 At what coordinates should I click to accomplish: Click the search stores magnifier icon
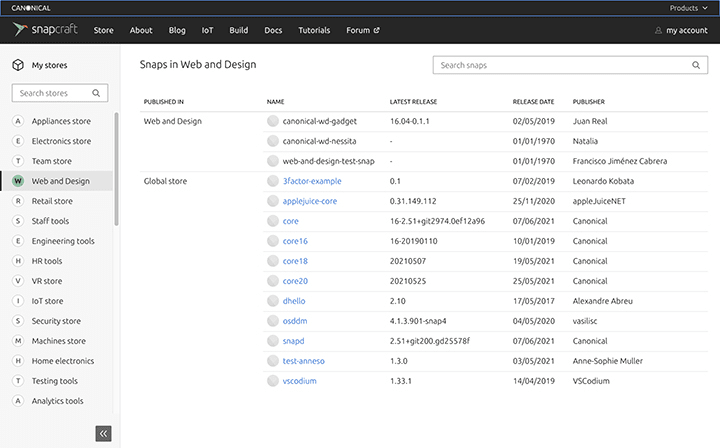96,93
